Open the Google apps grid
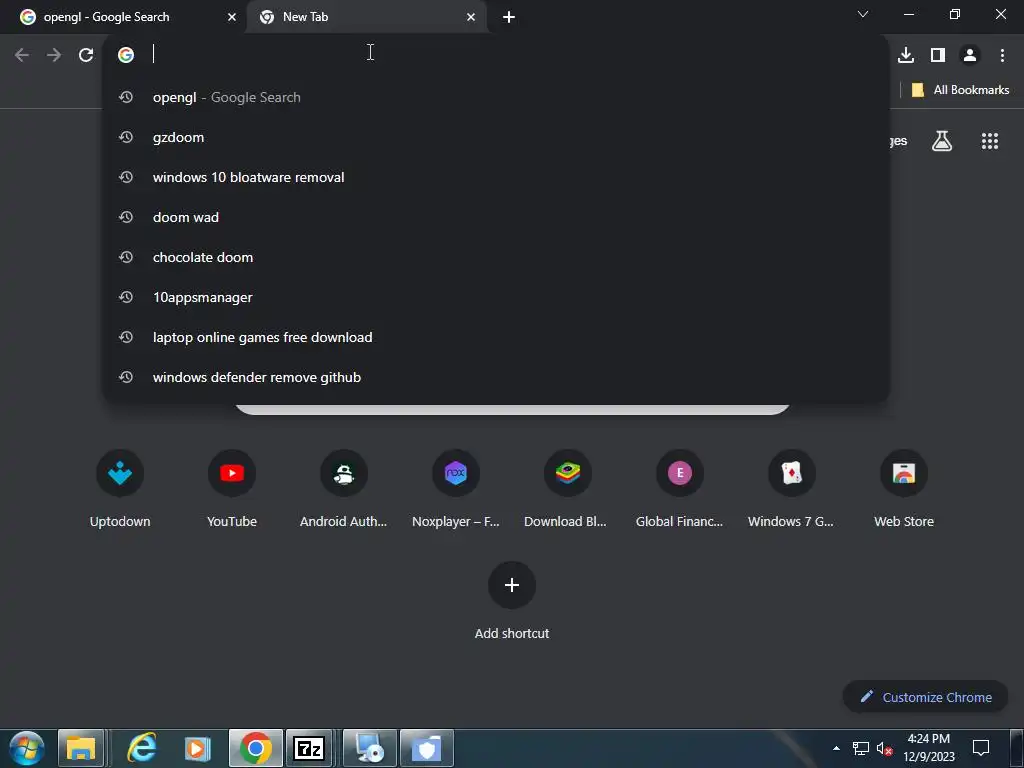The height and width of the screenshot is (768, 1024). pyautogui.click(x=990, y=140)
